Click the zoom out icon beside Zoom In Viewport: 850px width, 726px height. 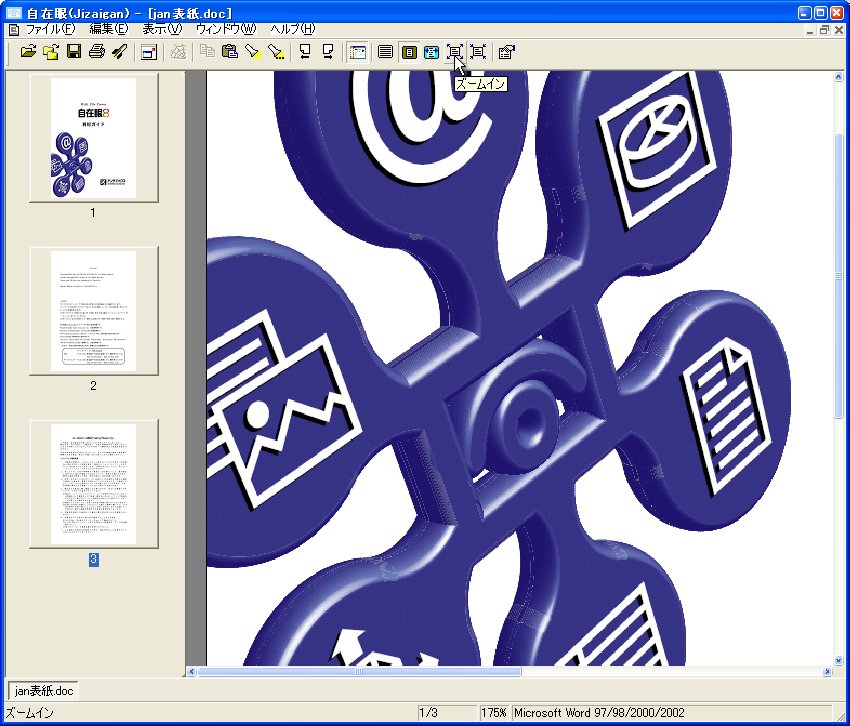coord(478,52)
